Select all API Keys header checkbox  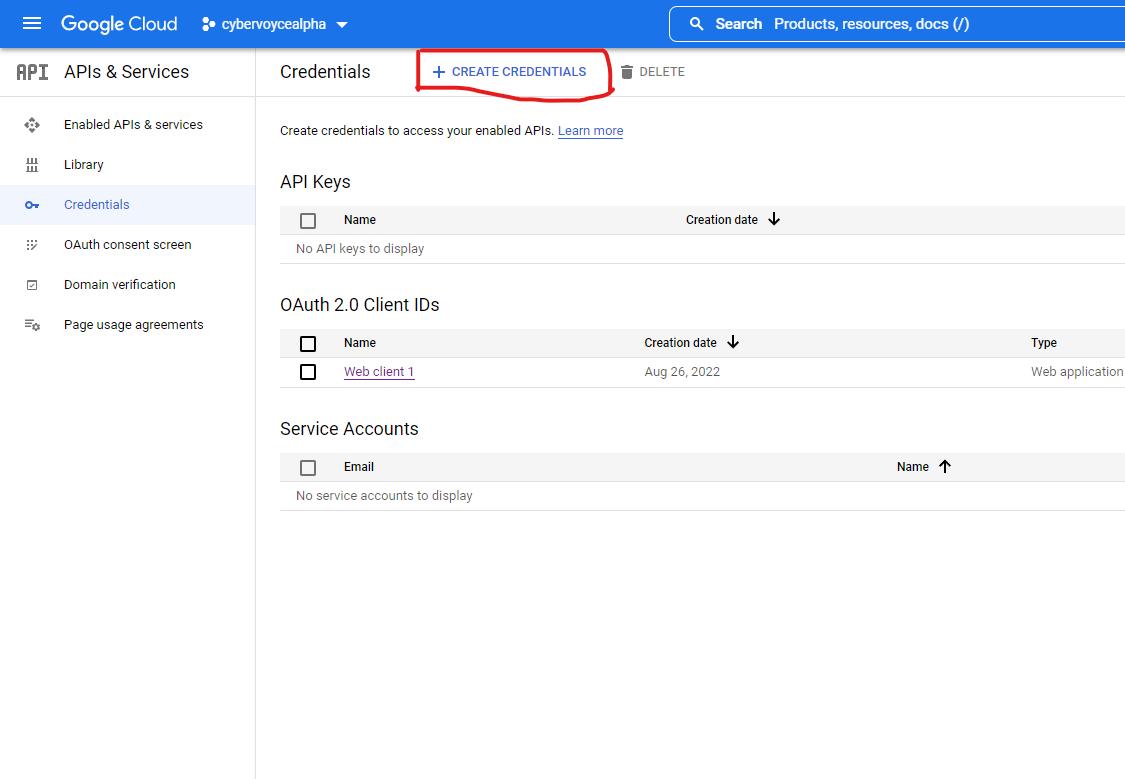(308, 221)
